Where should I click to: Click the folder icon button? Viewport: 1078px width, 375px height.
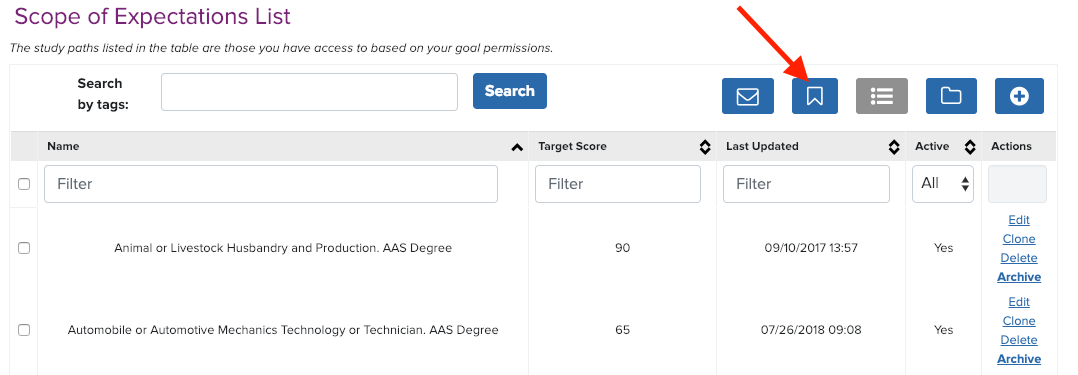pos(951,96)
